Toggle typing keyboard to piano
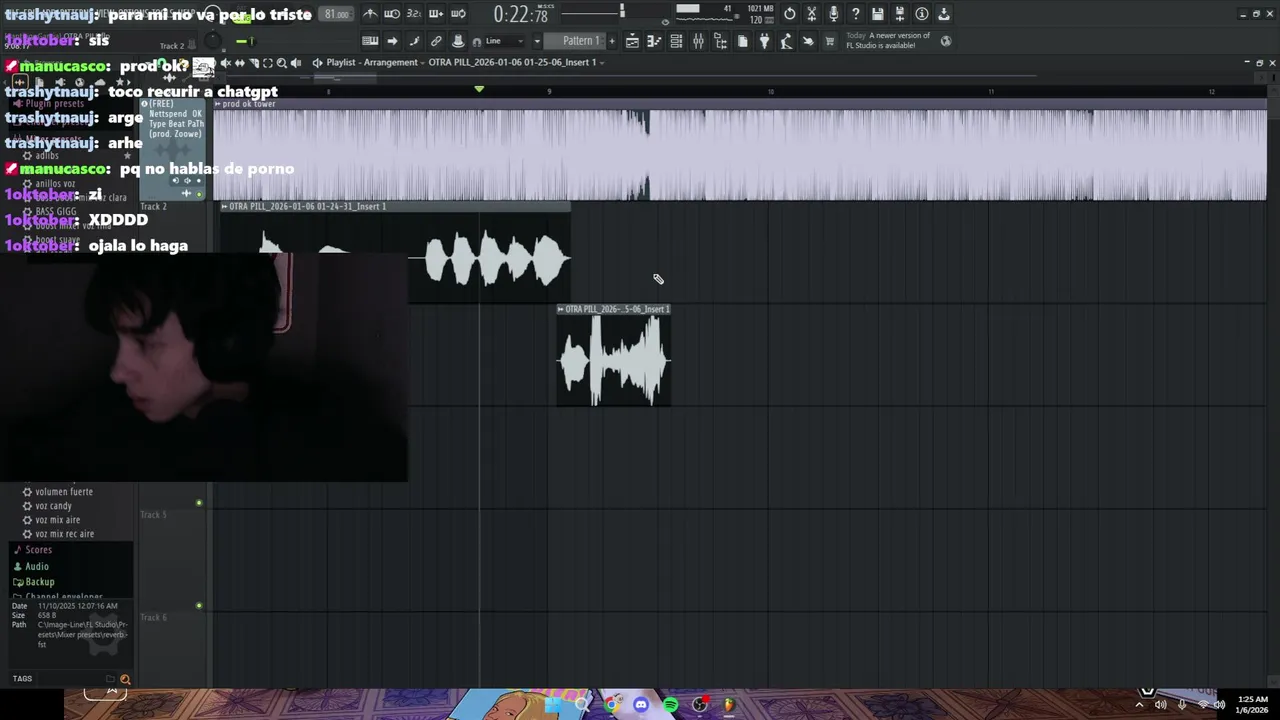Screen dimensions: 1280x720 (370, 41)
